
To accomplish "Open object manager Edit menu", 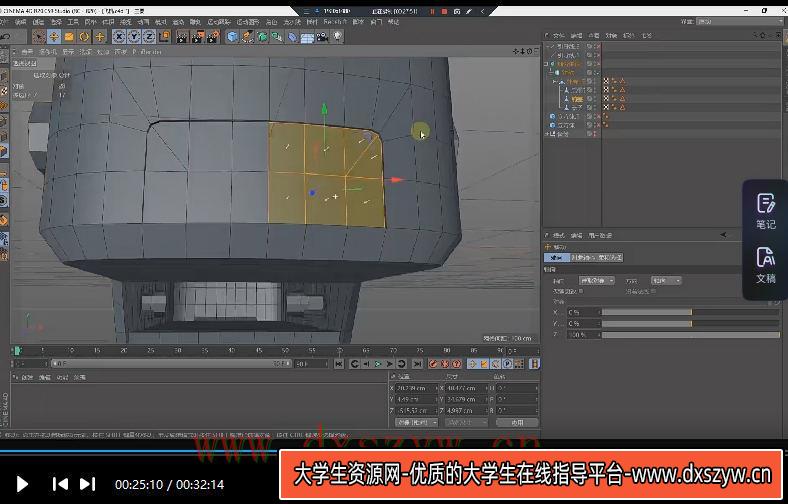I will coord(576,36).
